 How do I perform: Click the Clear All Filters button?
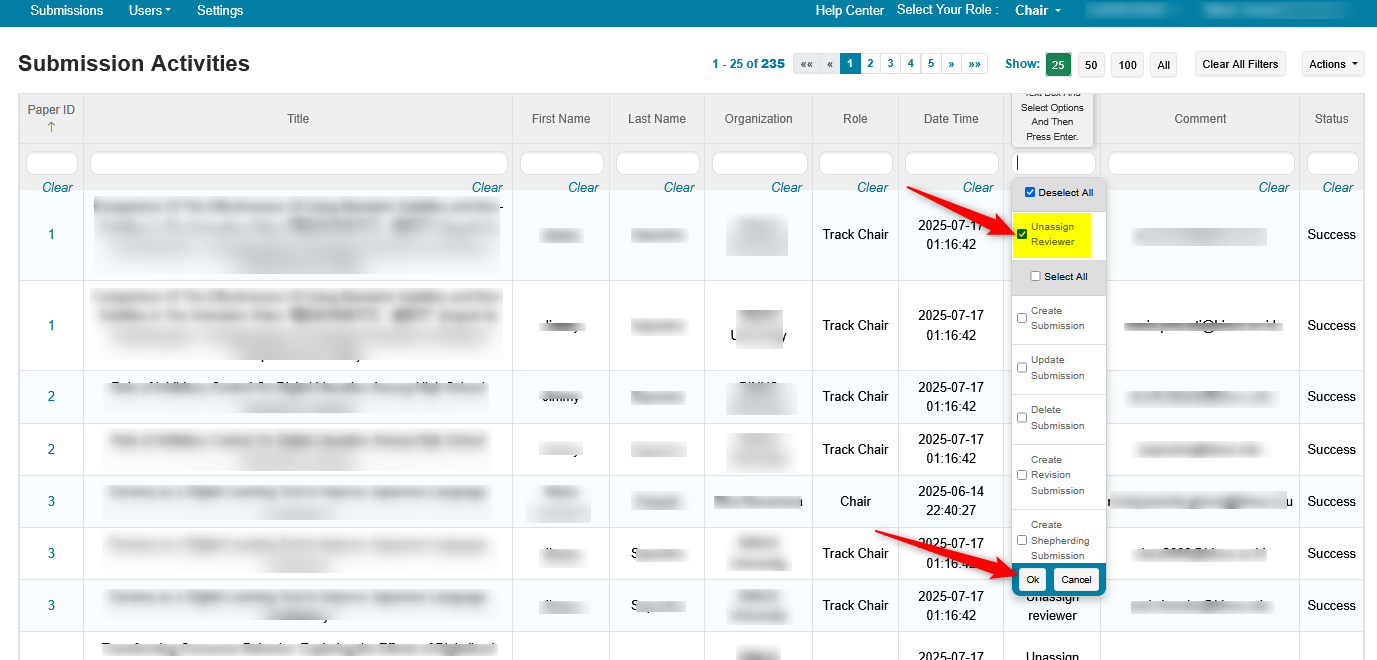[1240, 63]
